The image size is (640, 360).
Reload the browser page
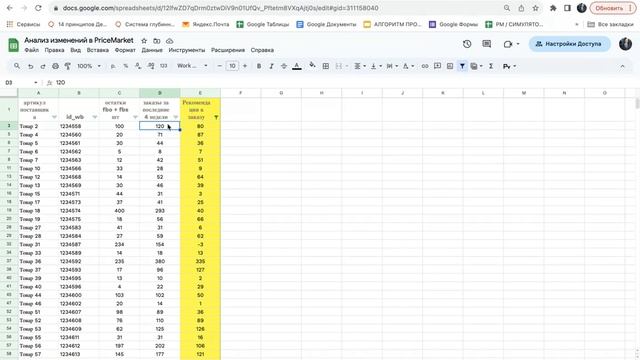(38, 8)
